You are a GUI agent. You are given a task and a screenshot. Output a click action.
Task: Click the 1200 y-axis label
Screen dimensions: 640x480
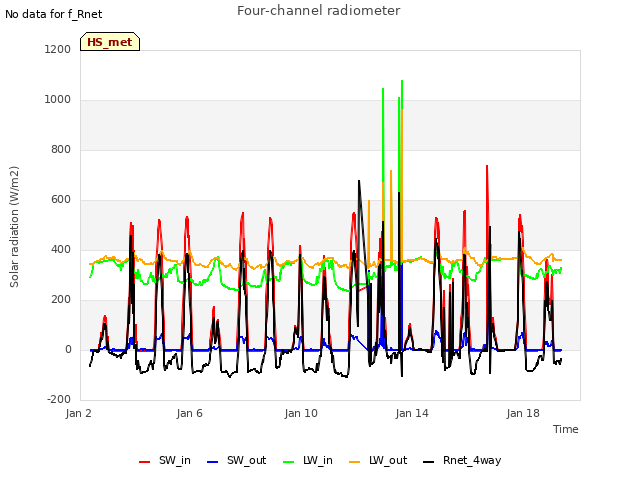coord(58,49)
